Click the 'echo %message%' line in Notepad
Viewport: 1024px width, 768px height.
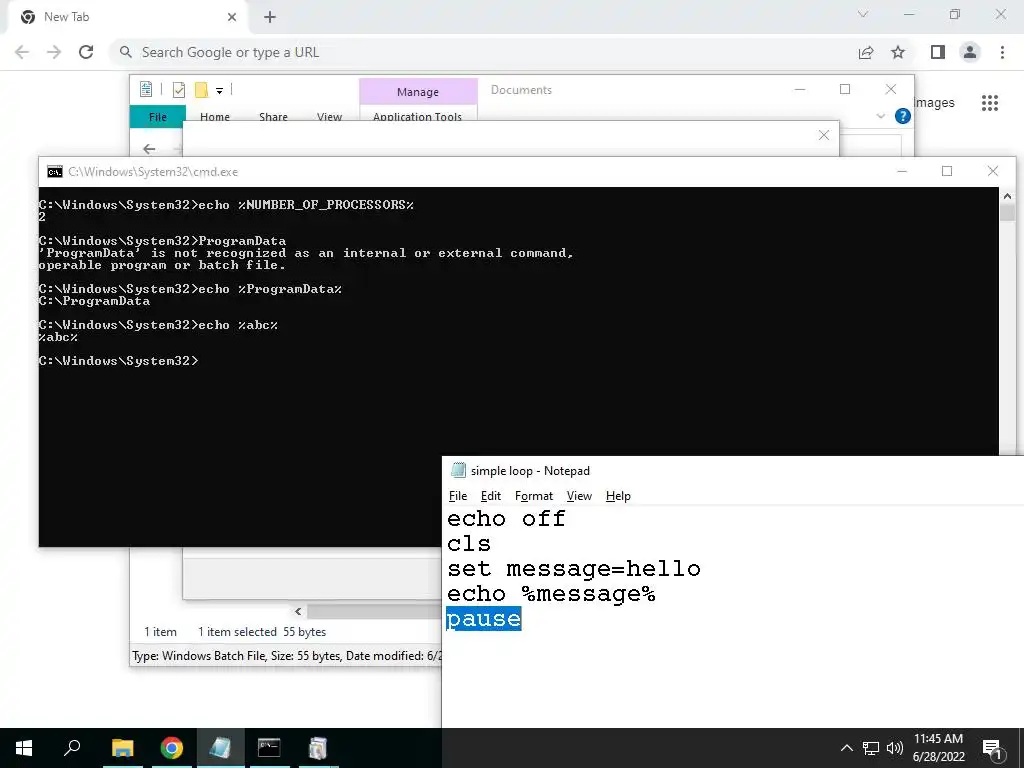pos(551,594)
